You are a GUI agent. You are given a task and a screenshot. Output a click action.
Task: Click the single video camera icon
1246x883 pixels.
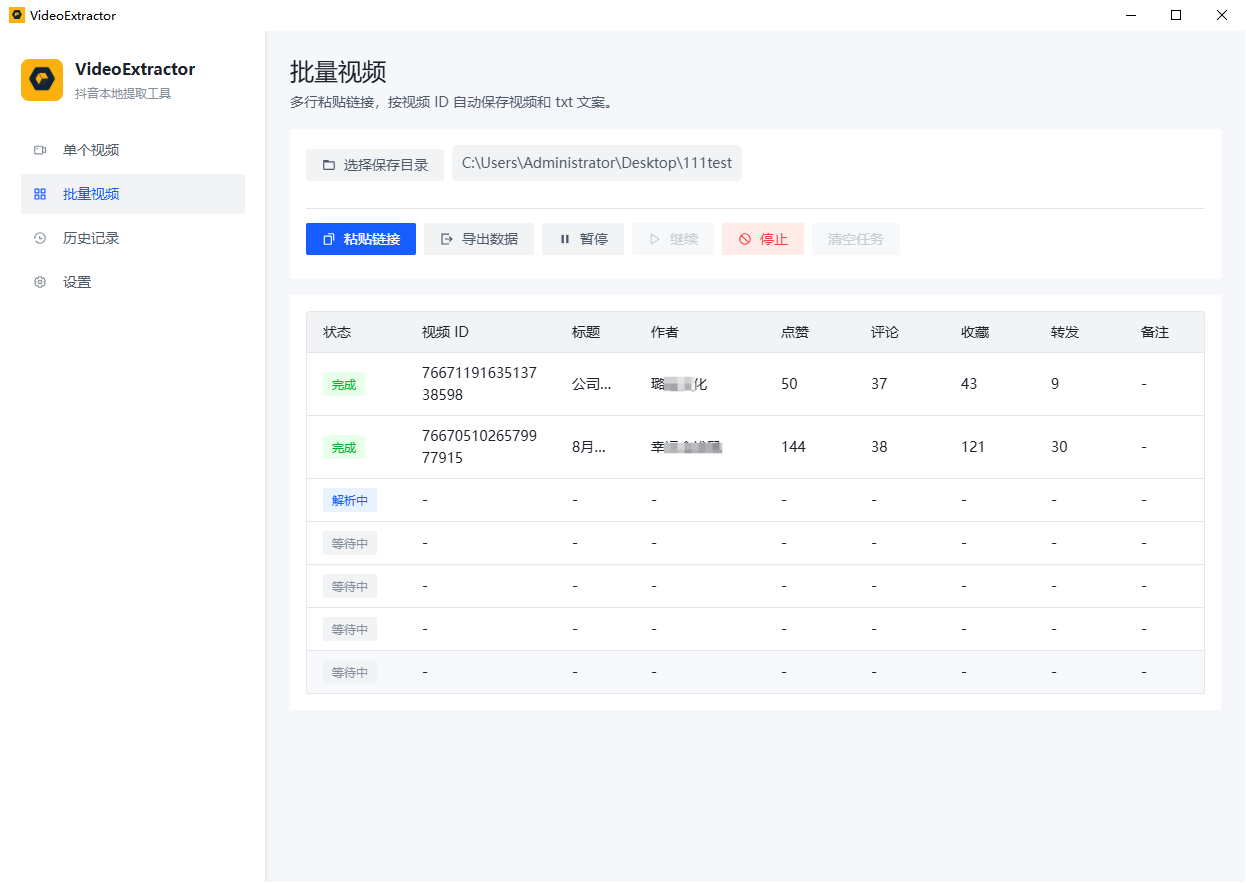pos(40,150)
